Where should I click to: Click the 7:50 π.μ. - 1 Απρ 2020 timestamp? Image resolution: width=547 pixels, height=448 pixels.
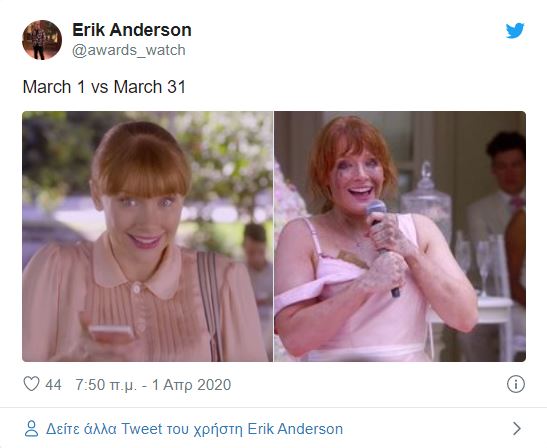tap(153, 385)
